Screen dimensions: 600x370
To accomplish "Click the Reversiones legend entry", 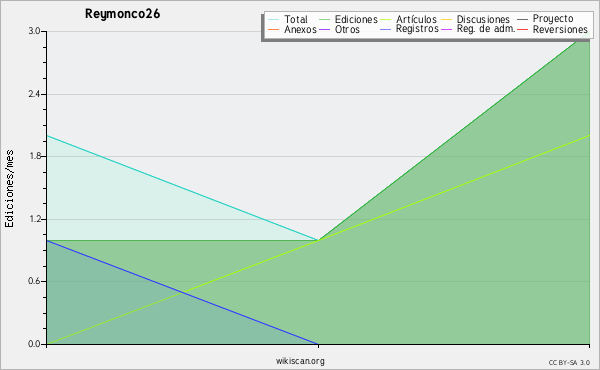I will 560,29.
